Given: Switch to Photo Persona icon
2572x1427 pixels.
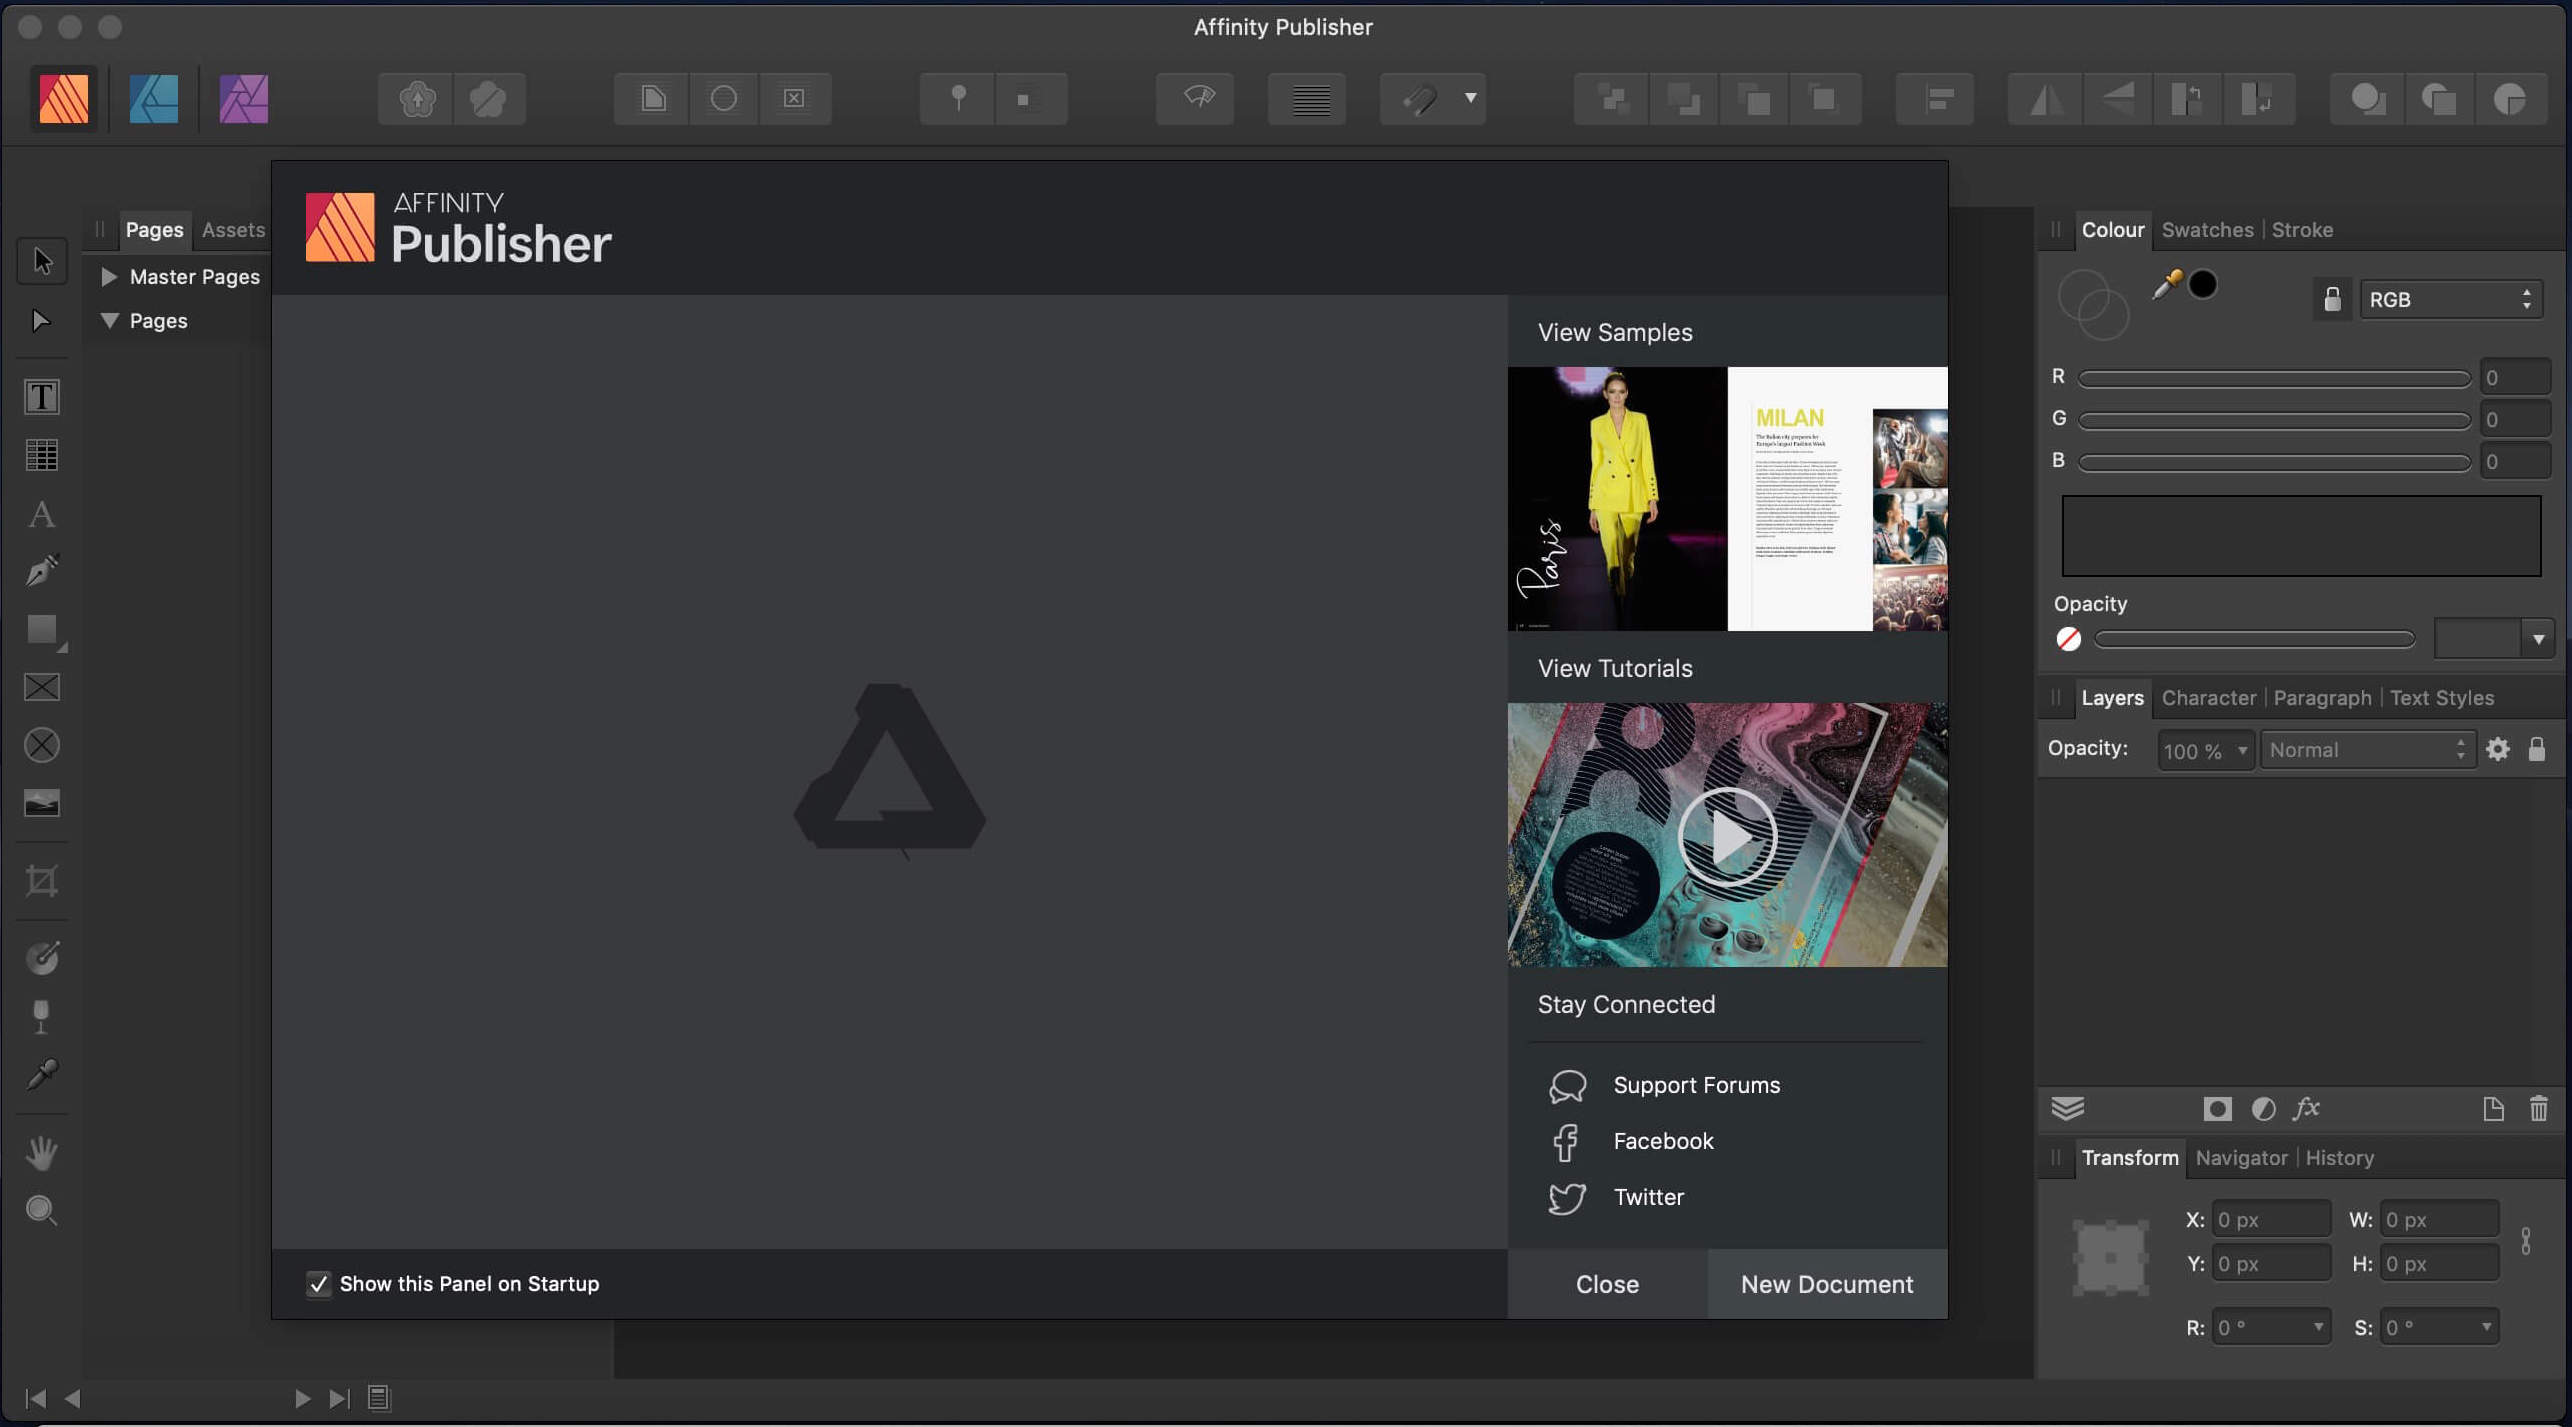Looking at the screenshot, I should (243, 98).
